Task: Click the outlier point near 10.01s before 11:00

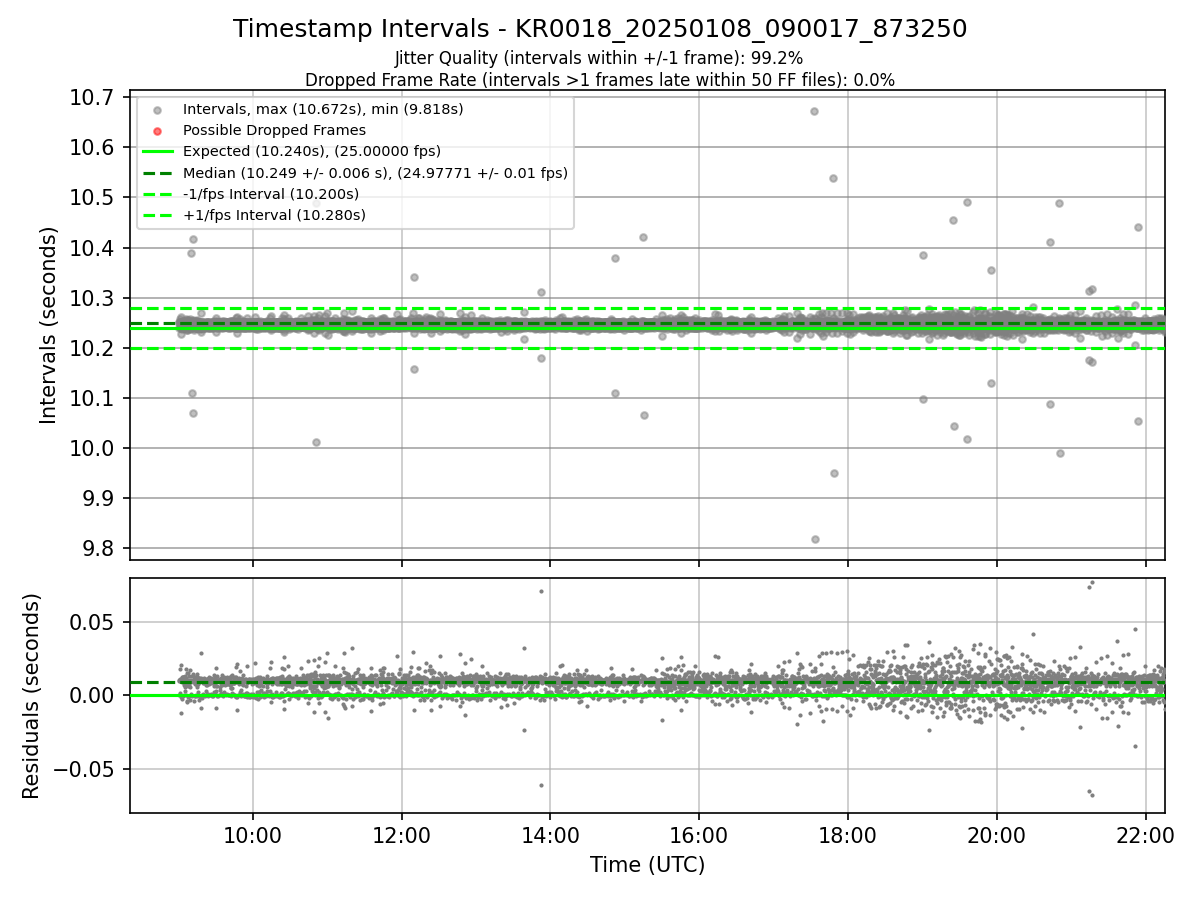Action: tap(316, 442)
